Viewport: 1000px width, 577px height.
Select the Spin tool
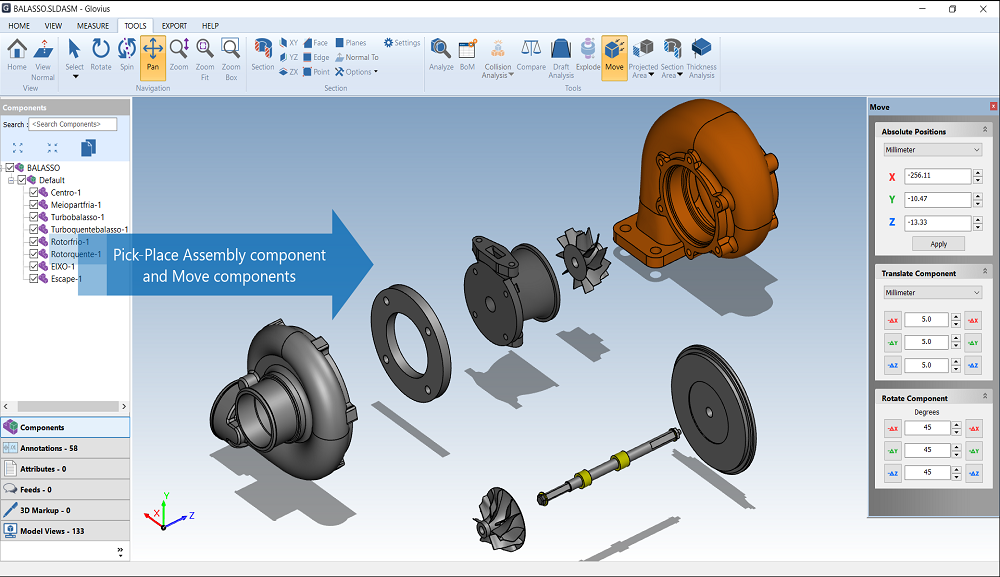[127, 49]
